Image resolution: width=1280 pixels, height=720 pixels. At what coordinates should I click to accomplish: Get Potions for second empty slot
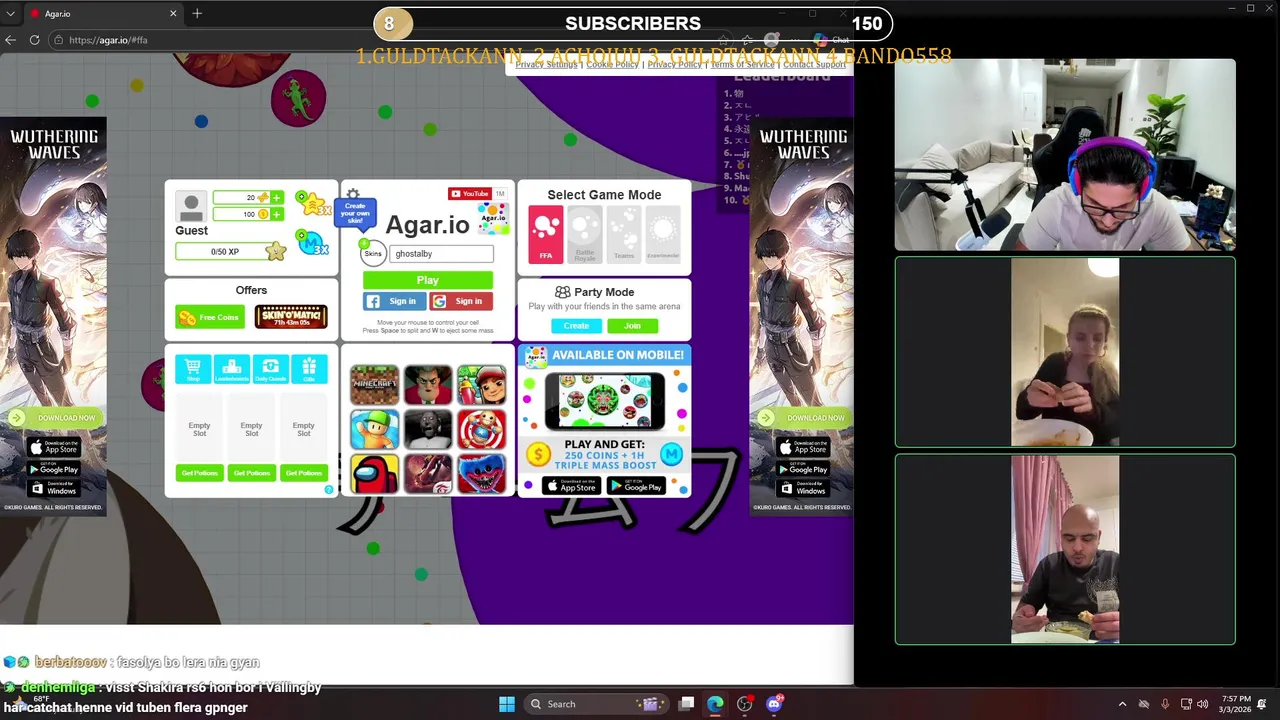pyautogui.click(x=251, y=473)
